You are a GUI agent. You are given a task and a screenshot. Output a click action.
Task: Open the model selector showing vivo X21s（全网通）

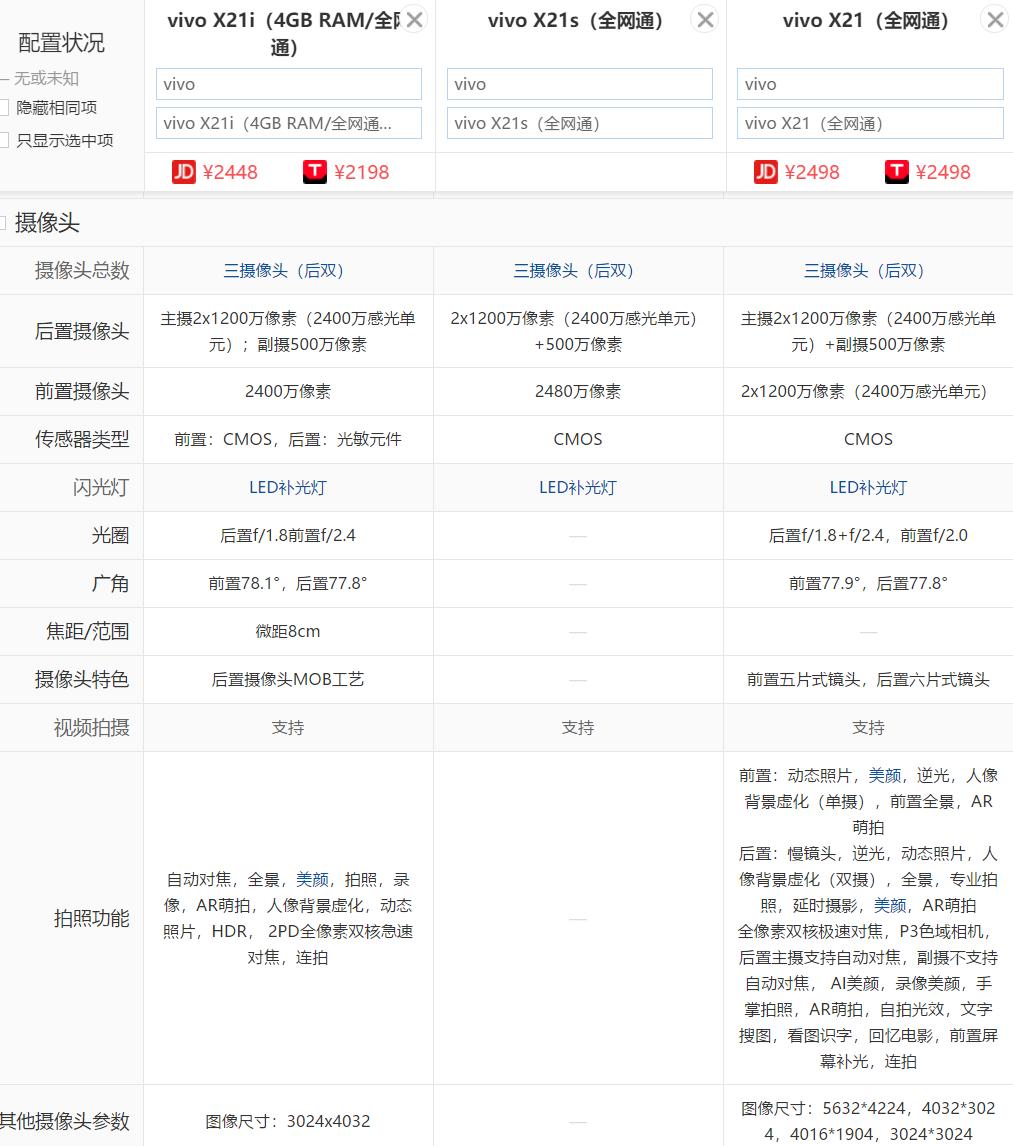click(x=579, y=123)
